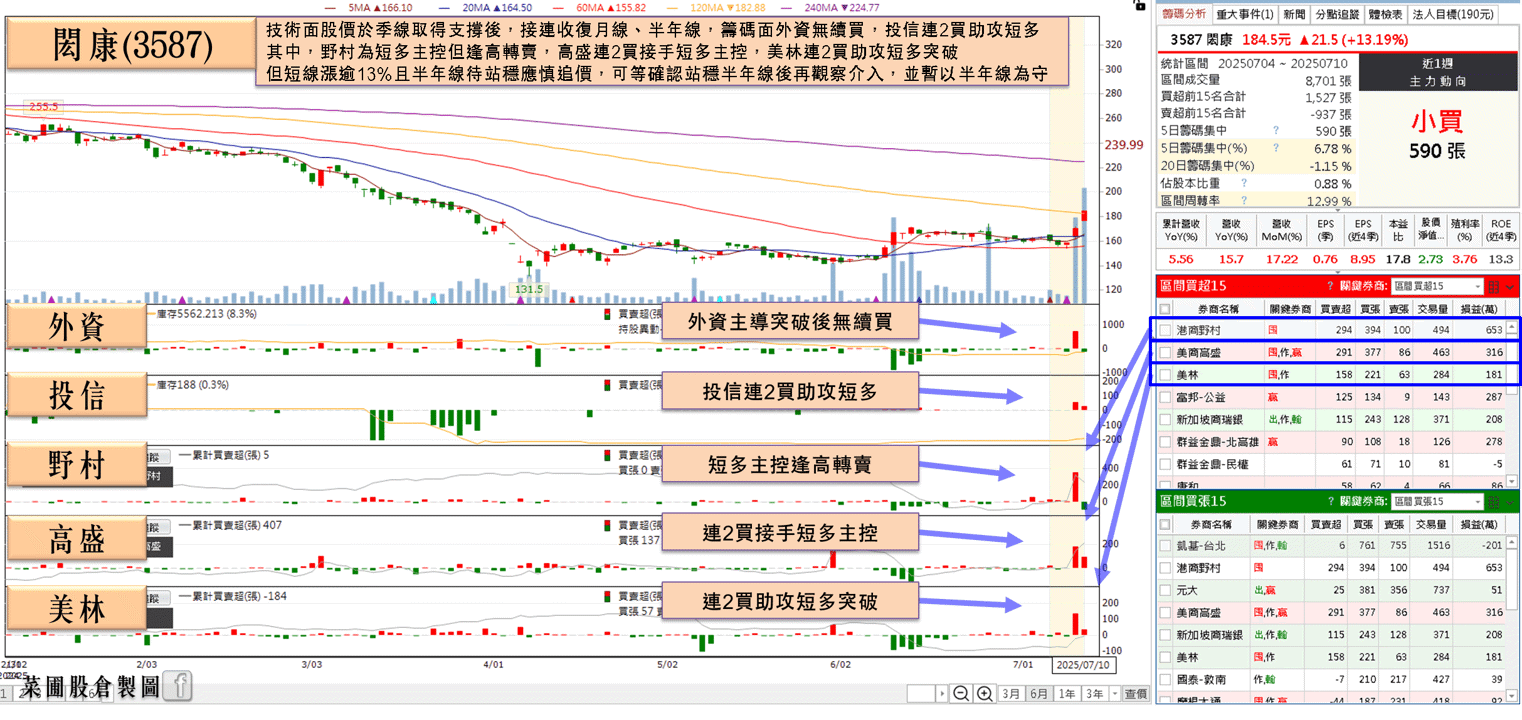1522x720 pixels.
Task: Open the 關鍵券商 combo box showing 區間買張15
Action: [1438, 501]
